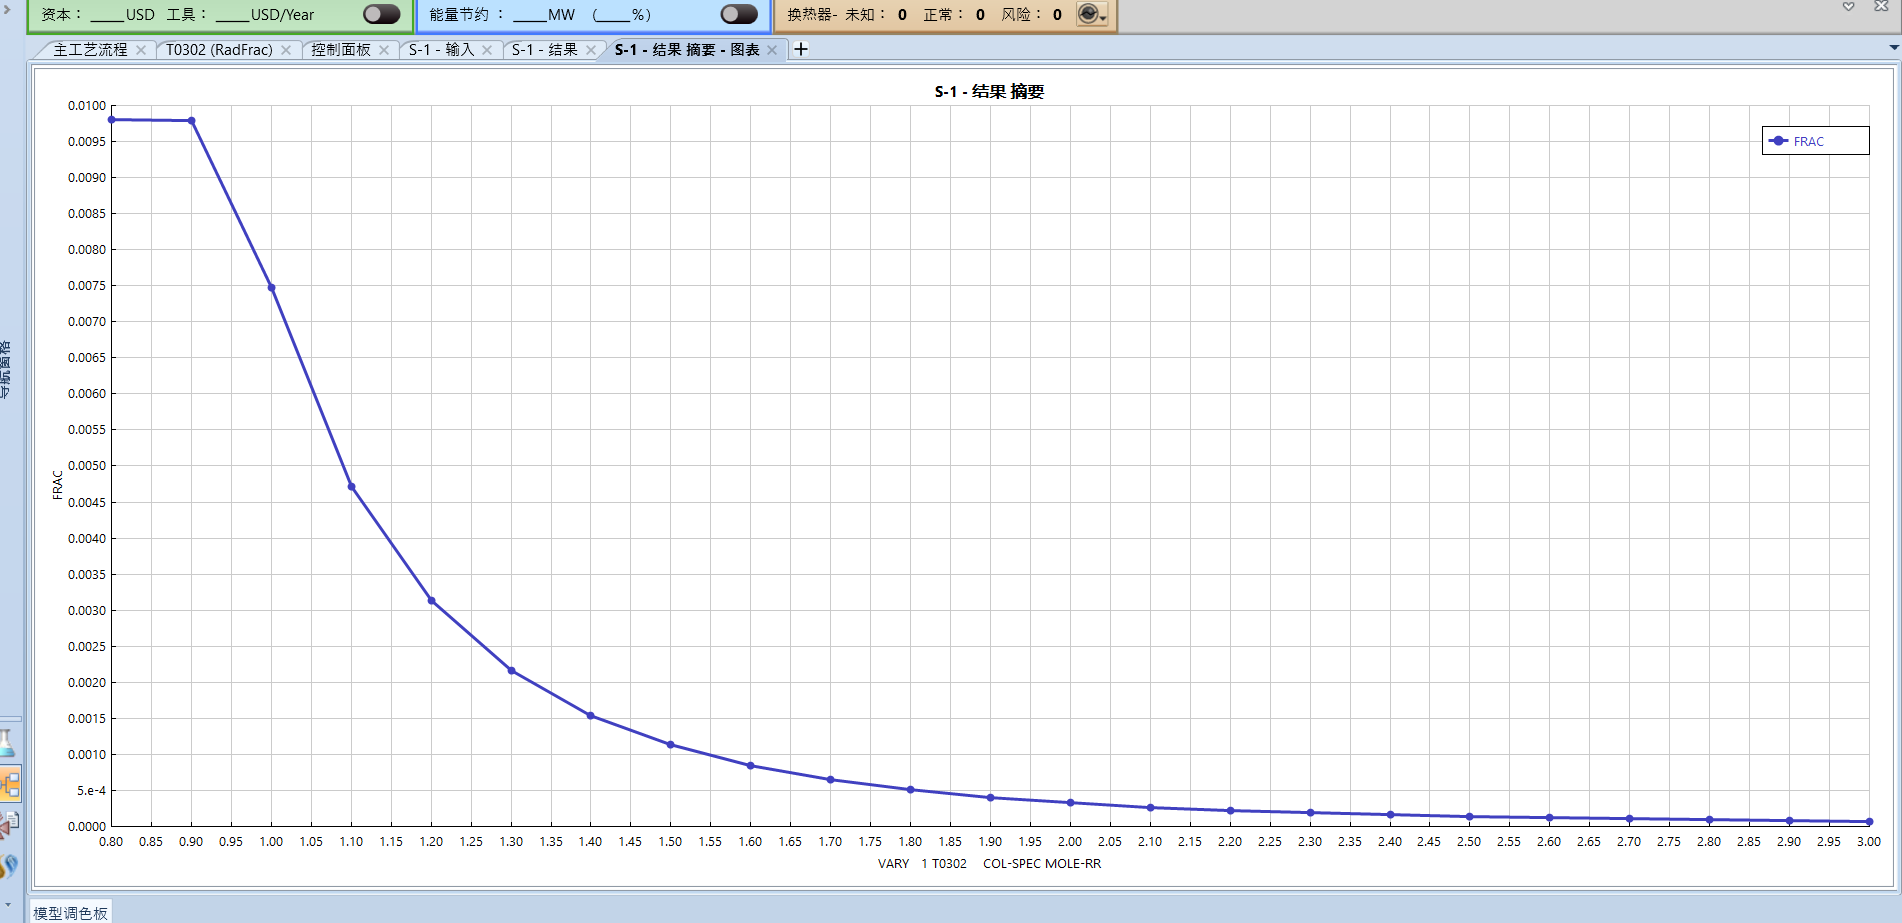The image size is (1902, 923).
Task: Open the Safety Analysis environment icon
Action: [9, 824]
